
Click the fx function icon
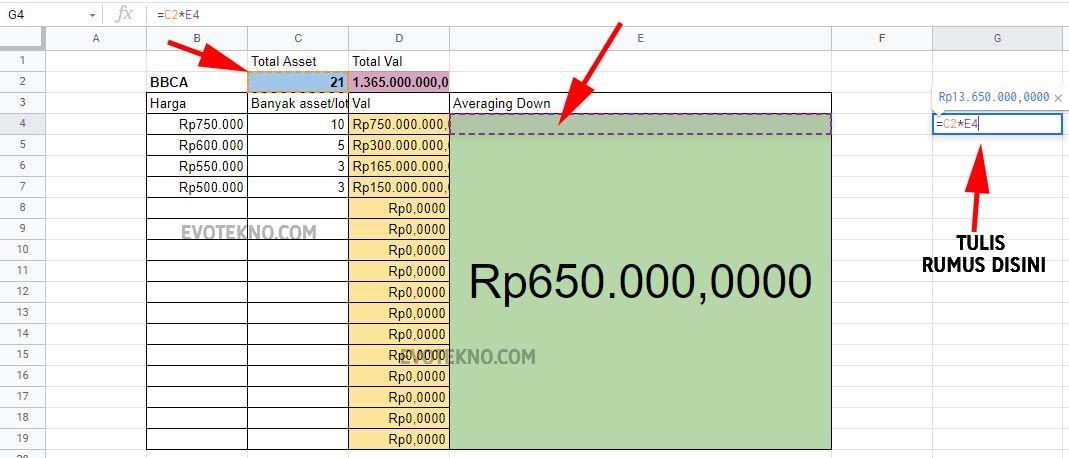[x=124, y=14]
